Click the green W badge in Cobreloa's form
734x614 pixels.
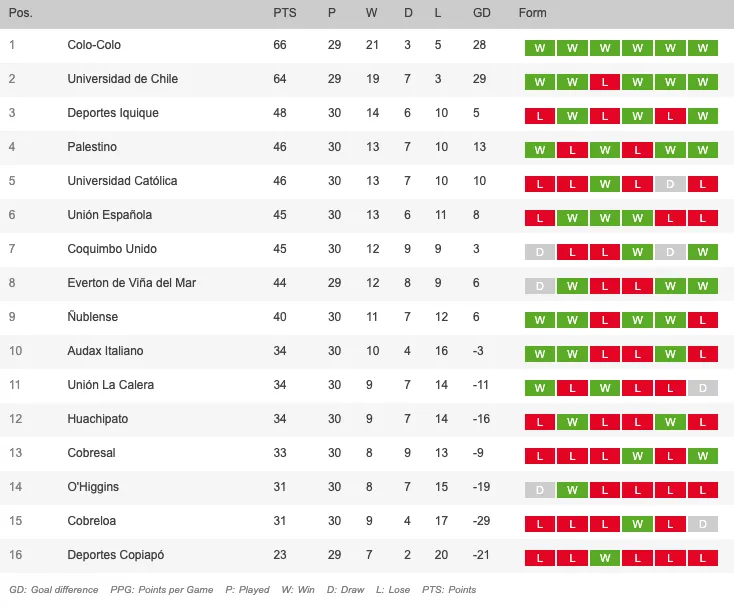coord(638,524)
